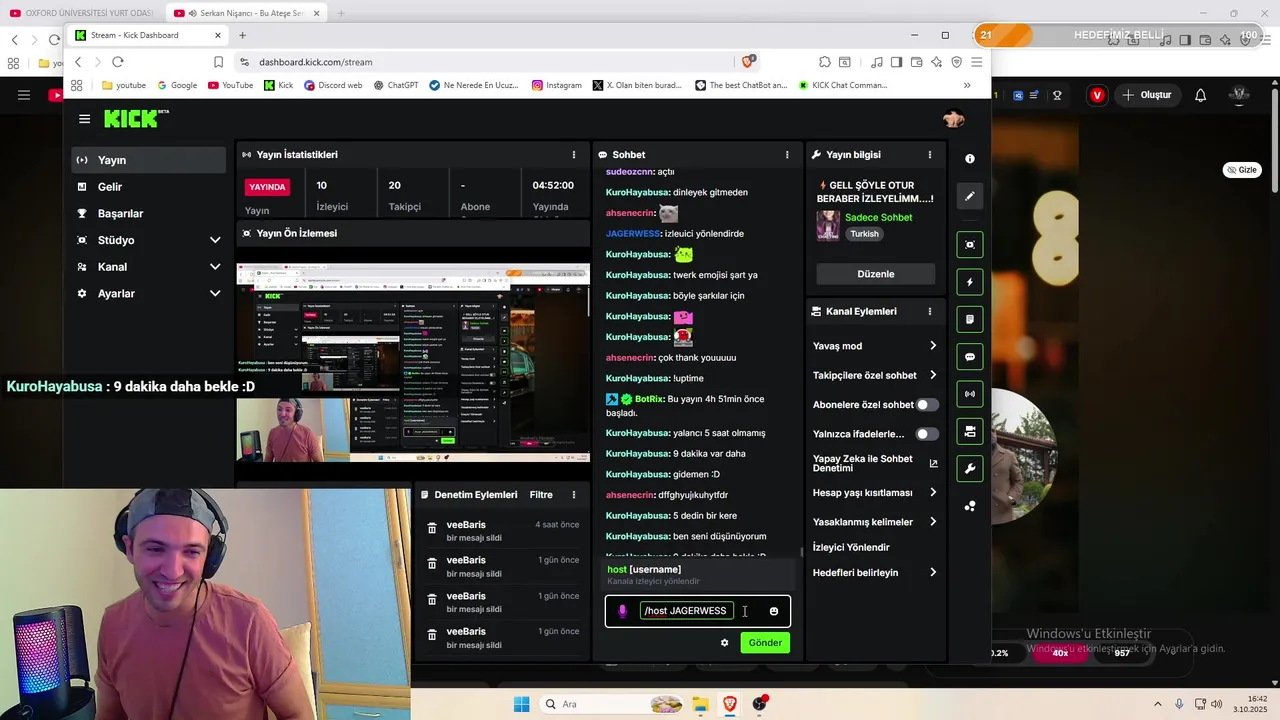Open Takipçilere özel sohbet submenu

875,375
